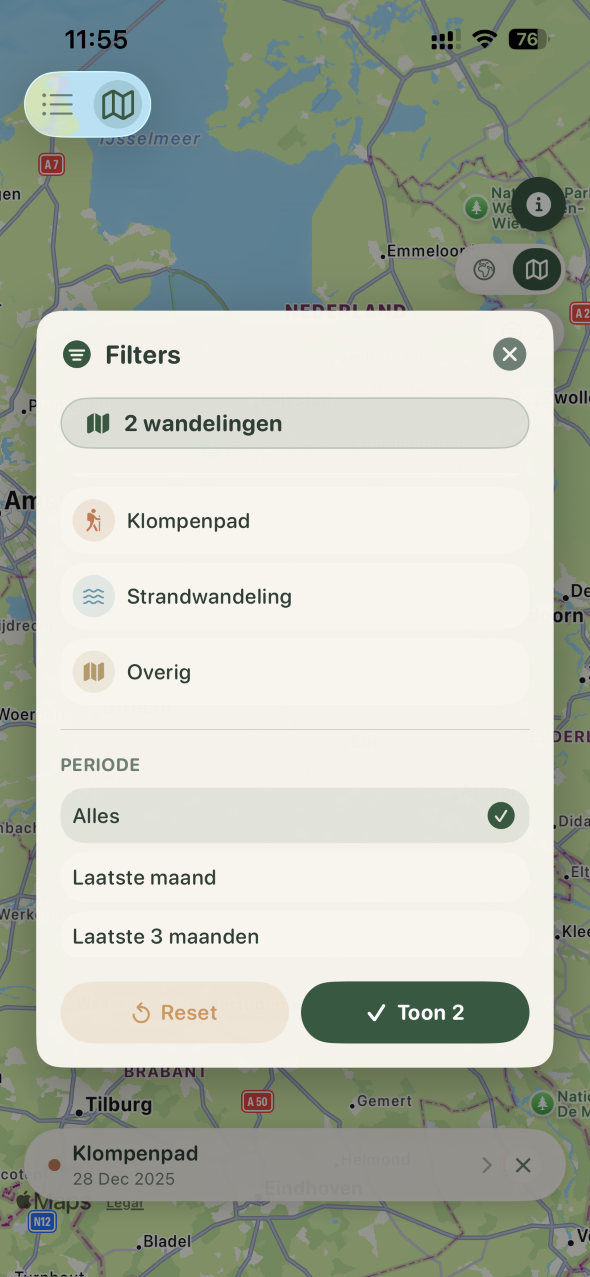The image size is (590, 1277).
Task: Click the filter funnel icon next to Filters
Action: pos(77,354)
